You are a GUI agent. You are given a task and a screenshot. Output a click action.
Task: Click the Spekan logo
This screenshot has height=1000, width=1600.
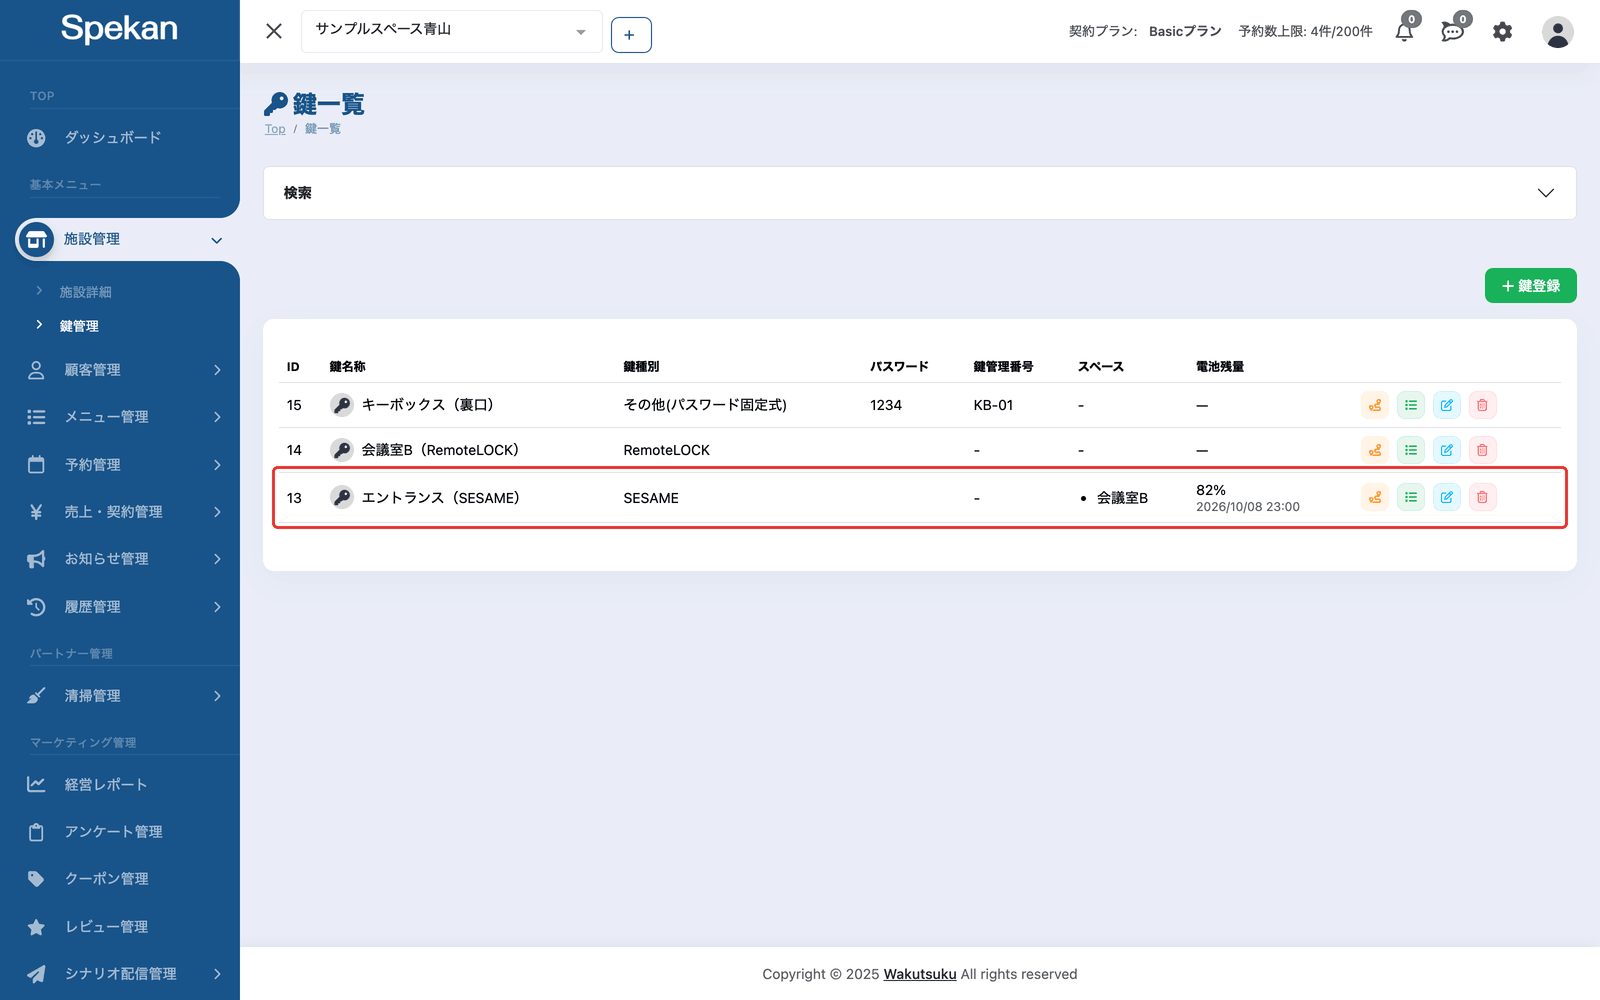[x=119, y=28]
